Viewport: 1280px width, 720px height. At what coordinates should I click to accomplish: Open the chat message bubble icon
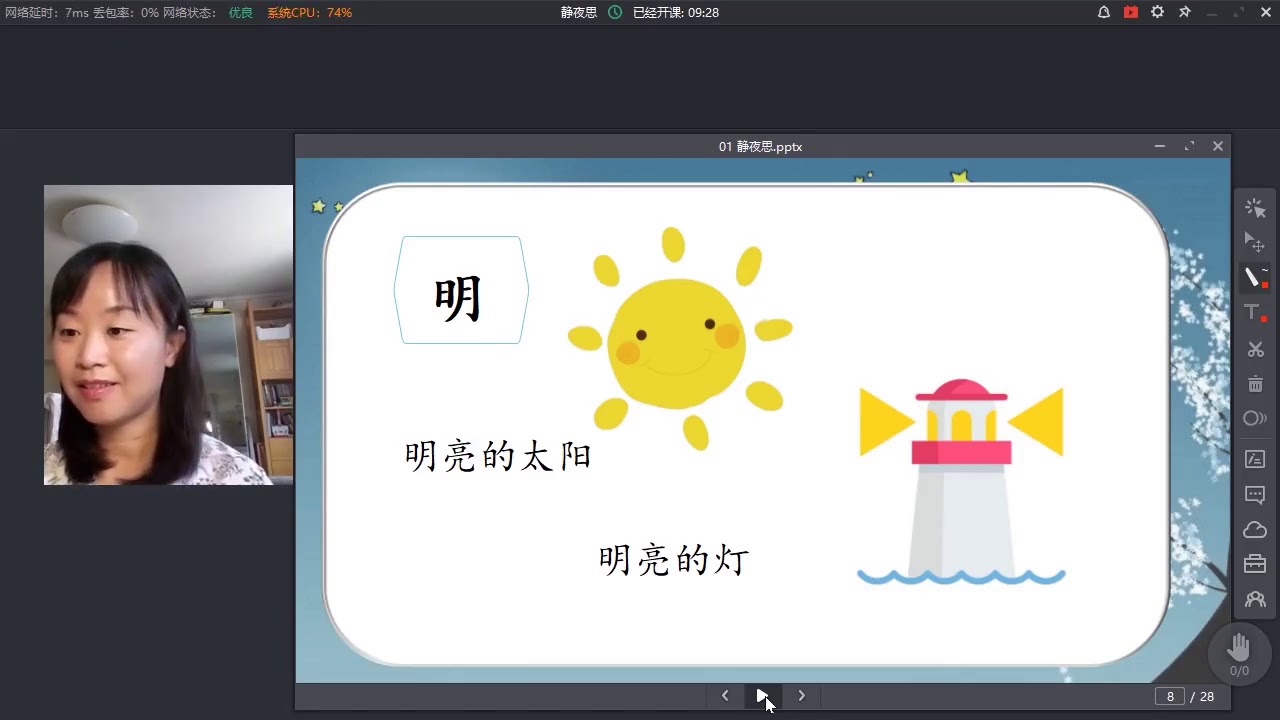point(1255,494)
